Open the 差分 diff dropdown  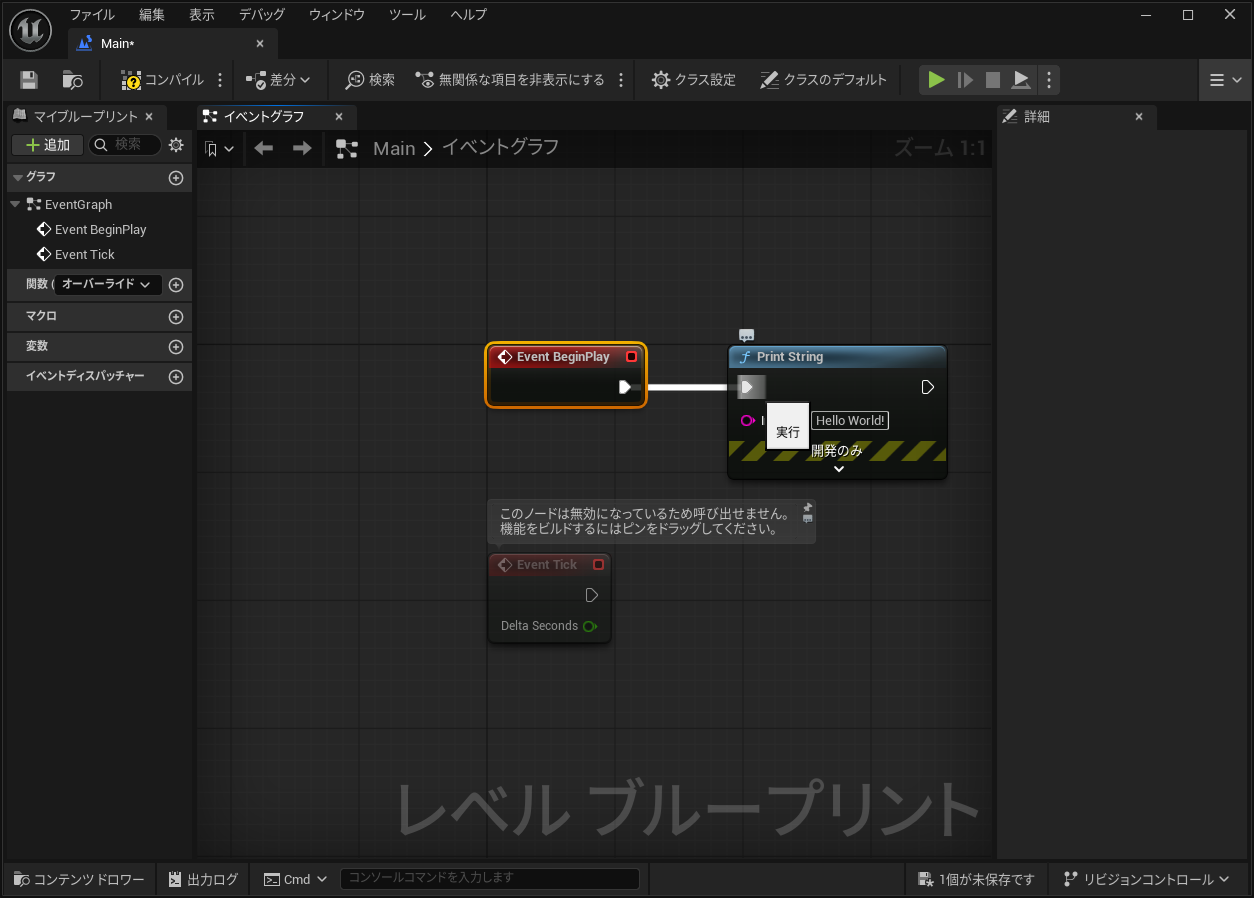tap(278, 80)
